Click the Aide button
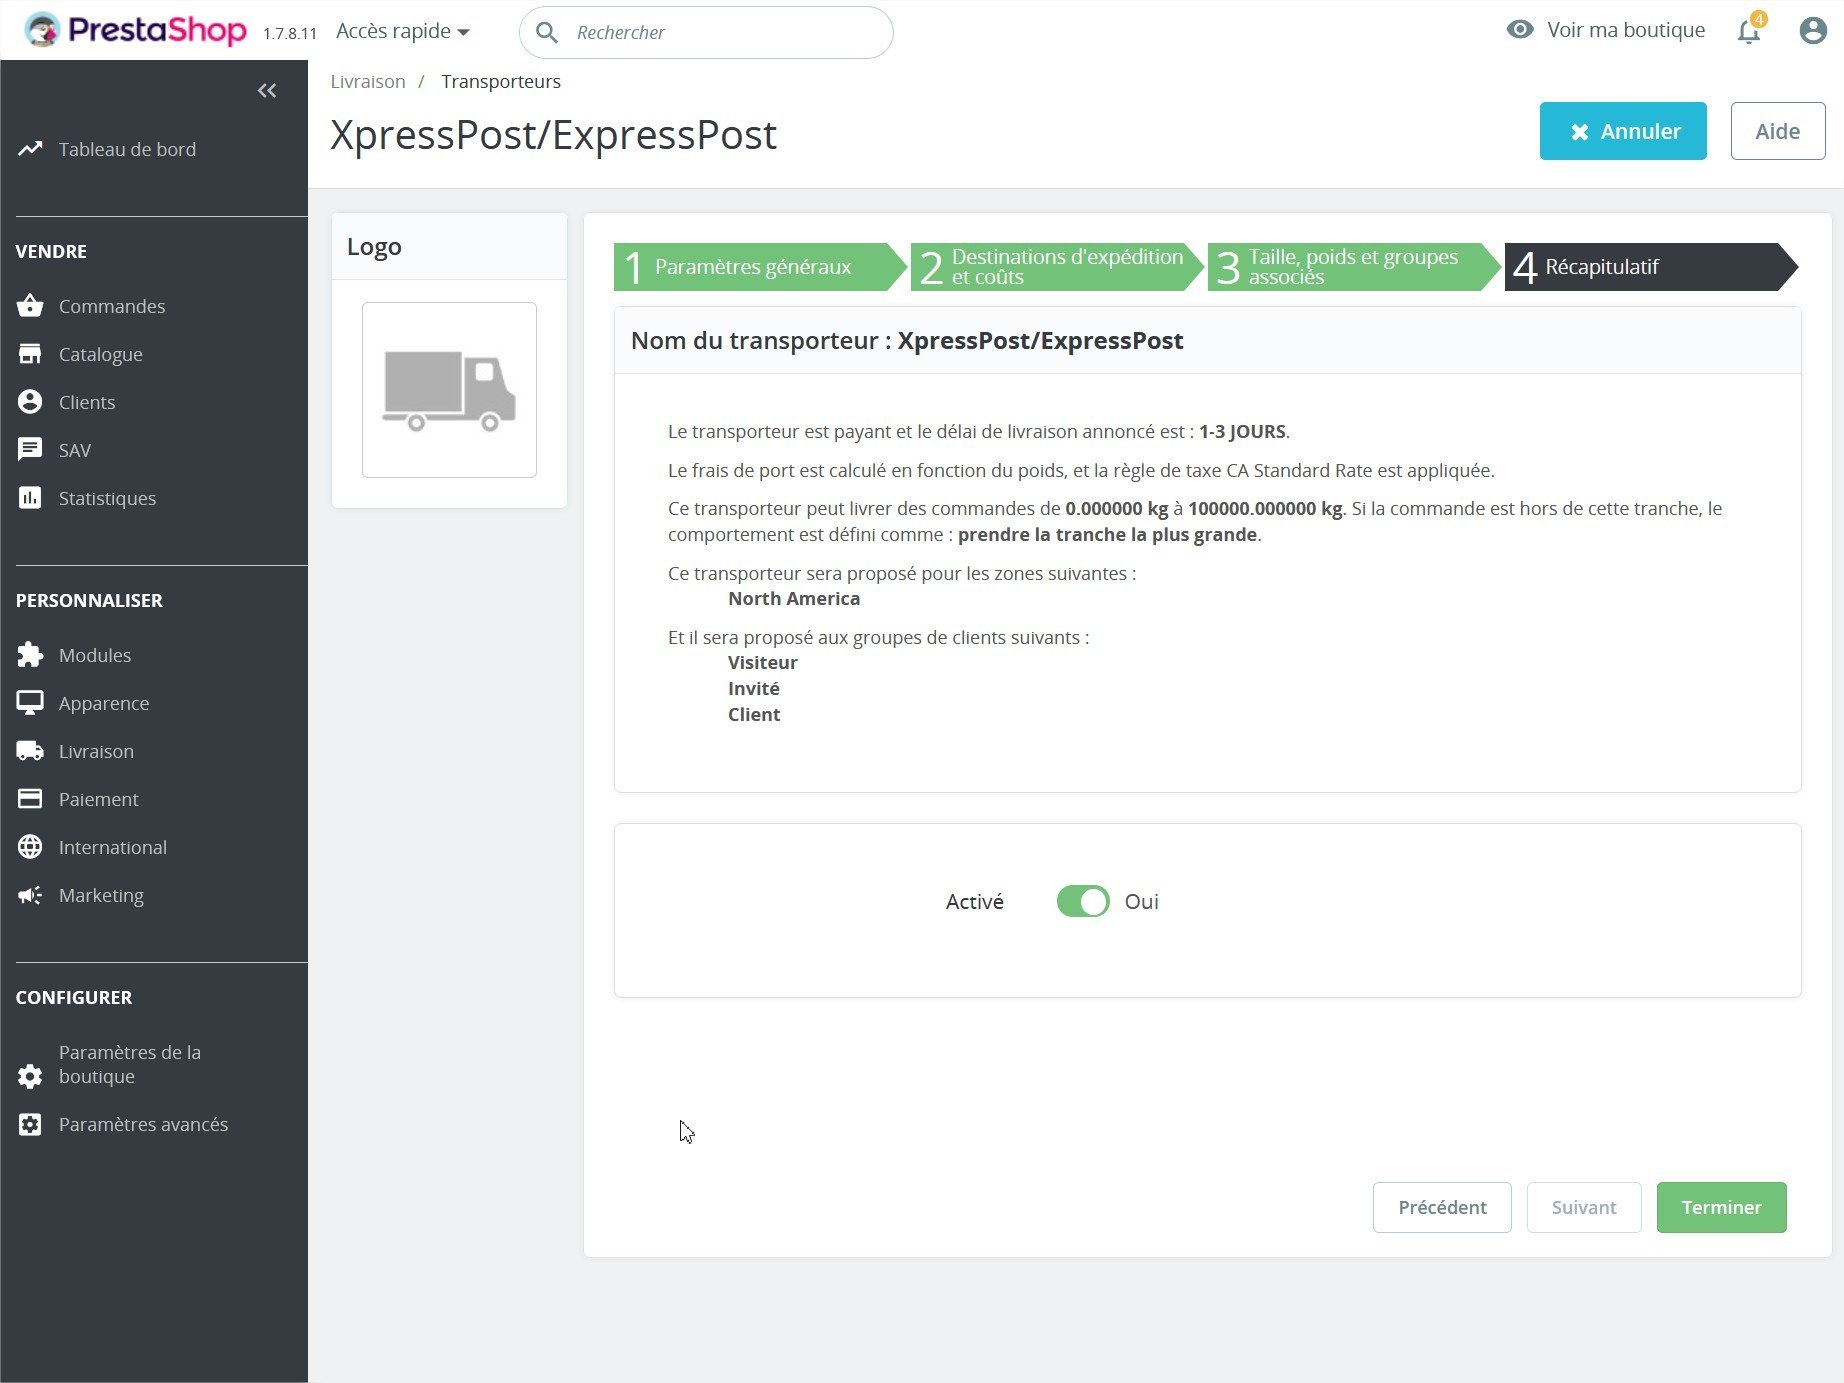This screenshot has height=1383, width=1844. [x=1778, y=131]
